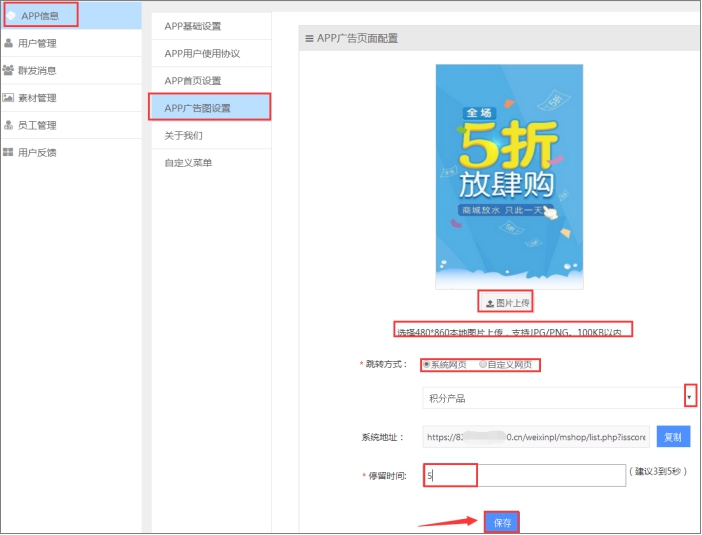Viewport: 702px width, 535px height.
Task: Click the 群发消息 group icon
Action: 8,70
